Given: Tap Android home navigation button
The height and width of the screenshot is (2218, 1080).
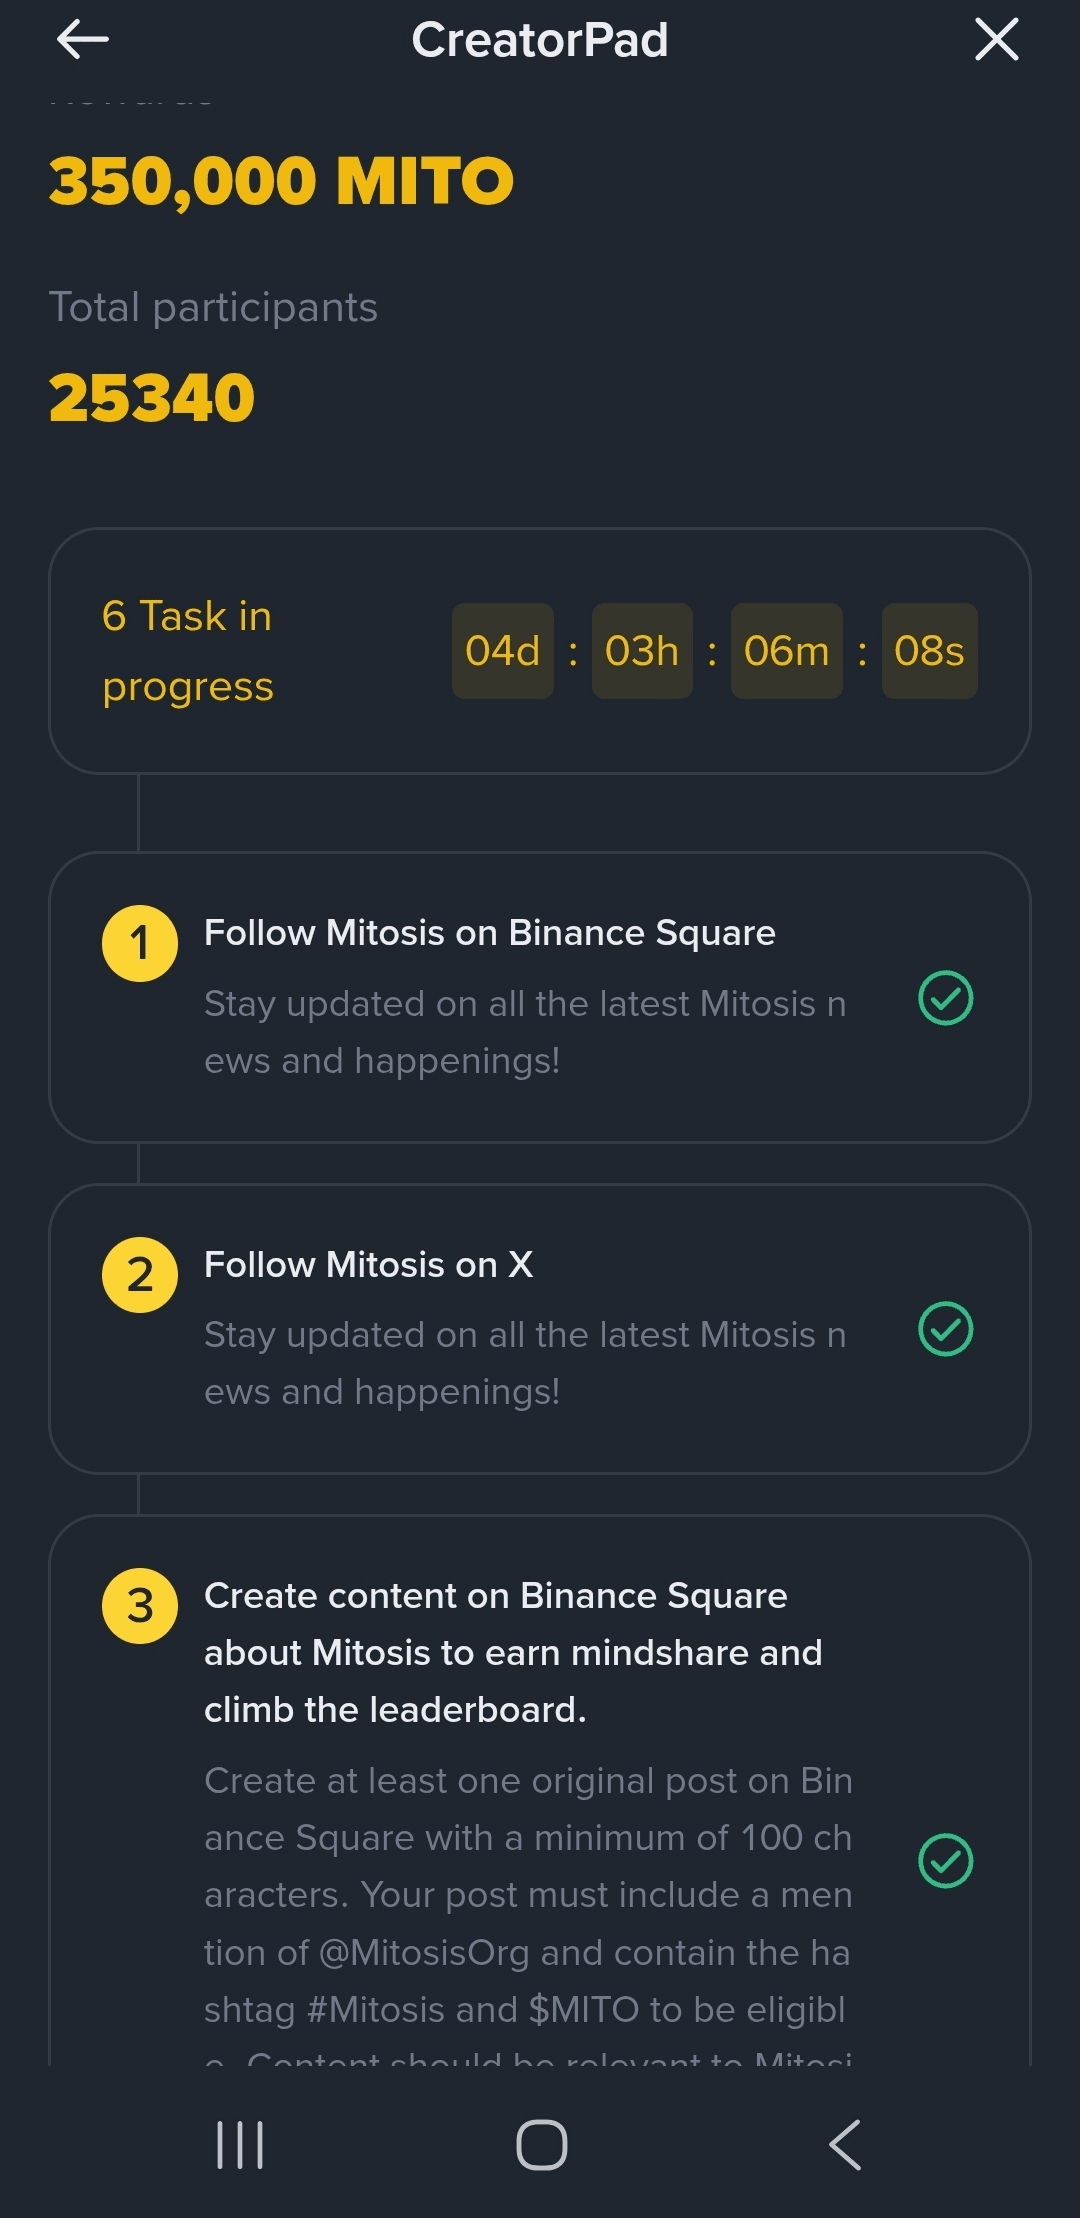Looking at the screenshot, I should 541,2145.
